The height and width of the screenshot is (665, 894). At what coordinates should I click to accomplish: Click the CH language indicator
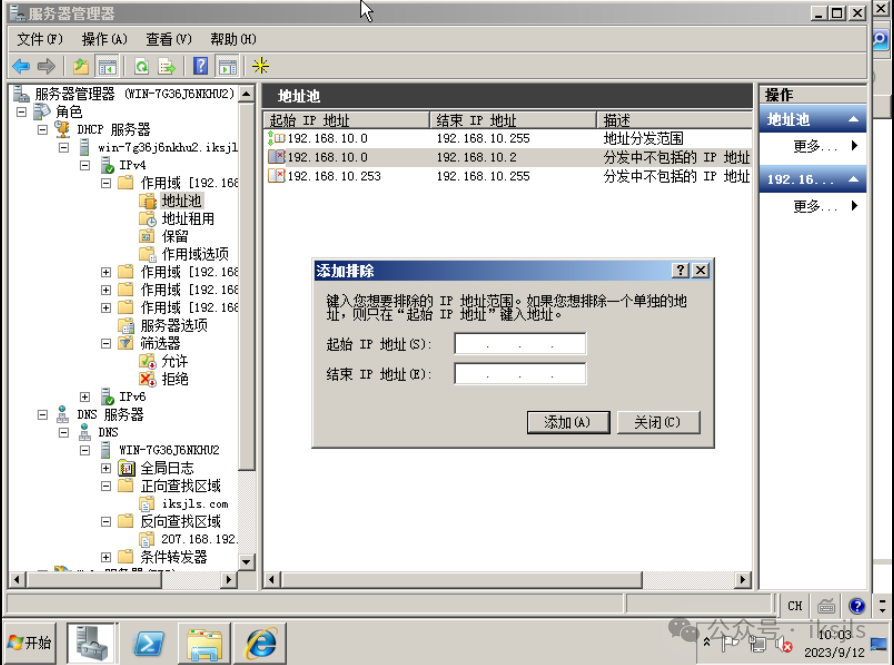[x=795, y=606]
